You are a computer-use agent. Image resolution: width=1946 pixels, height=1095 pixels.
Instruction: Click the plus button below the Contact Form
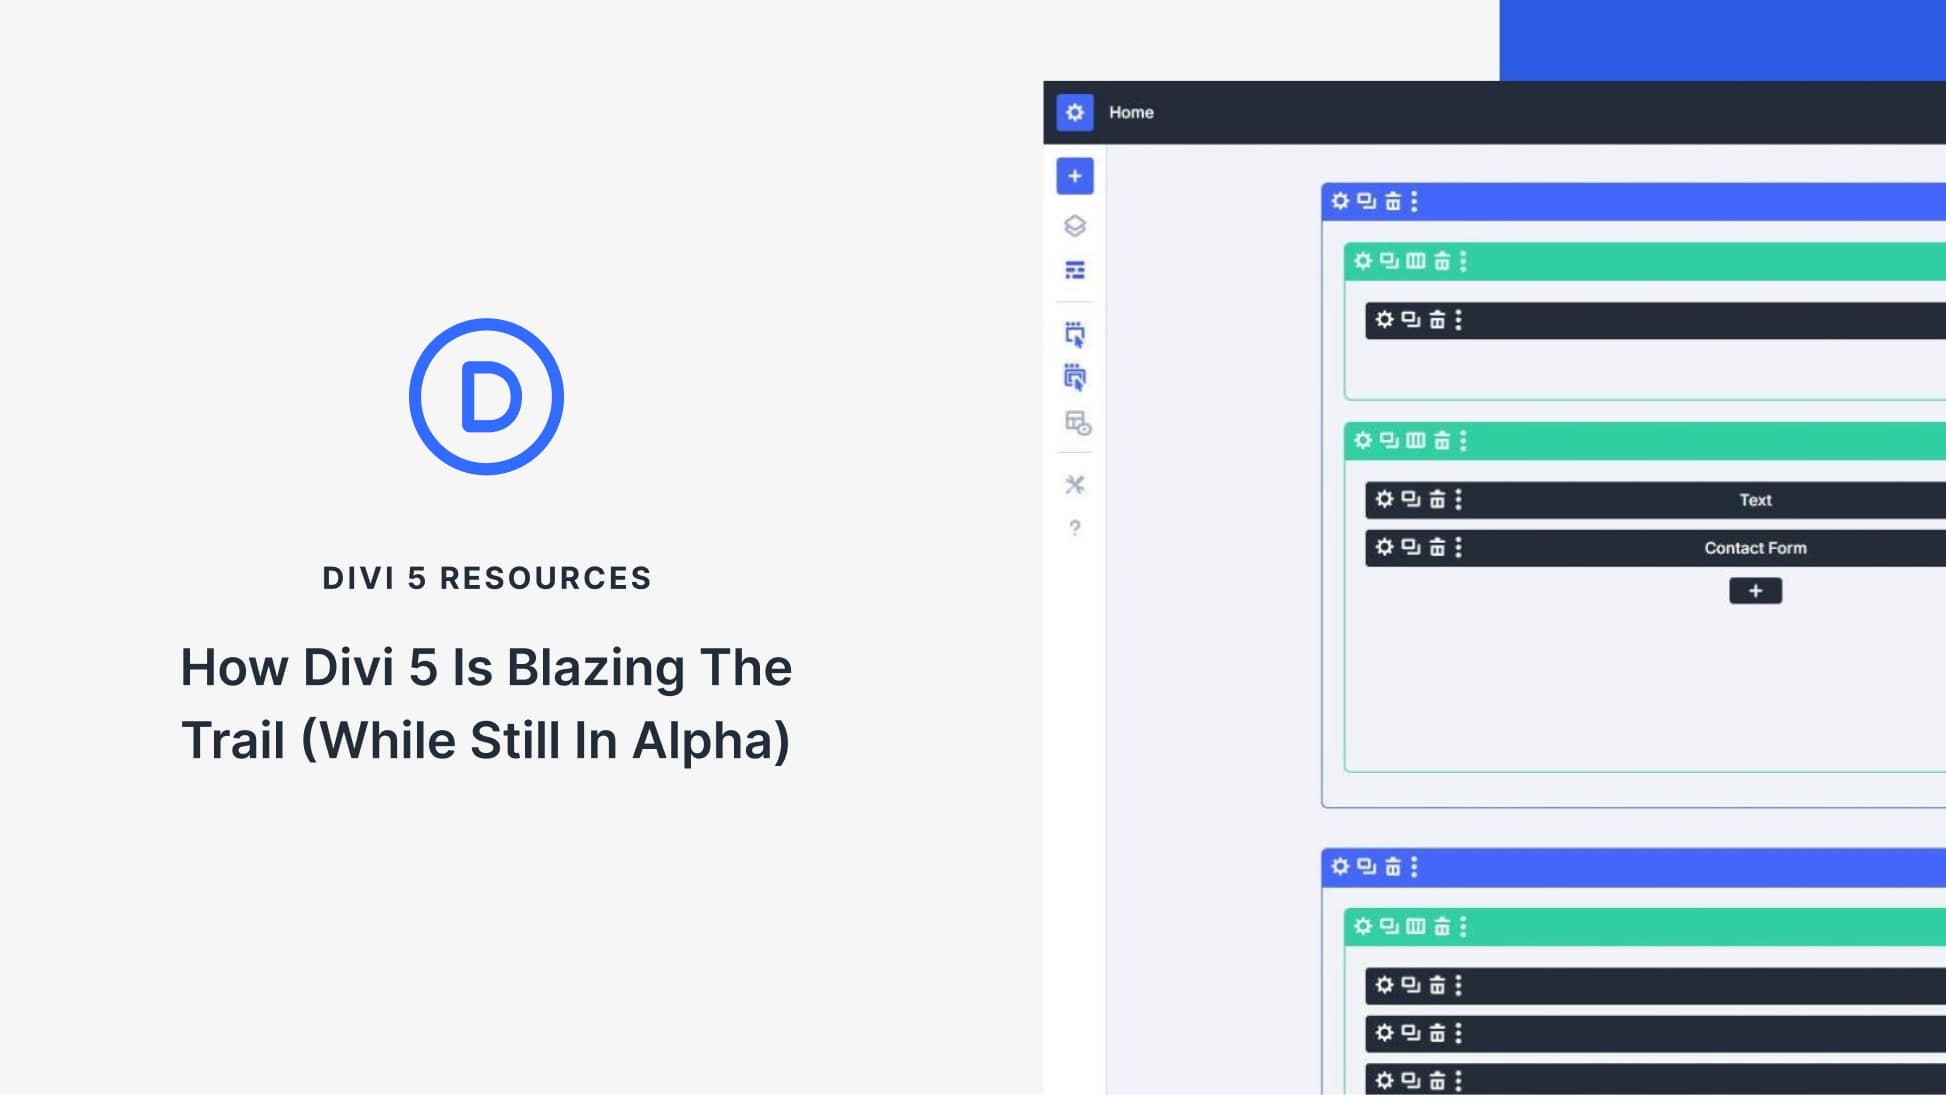point(1755,591)
